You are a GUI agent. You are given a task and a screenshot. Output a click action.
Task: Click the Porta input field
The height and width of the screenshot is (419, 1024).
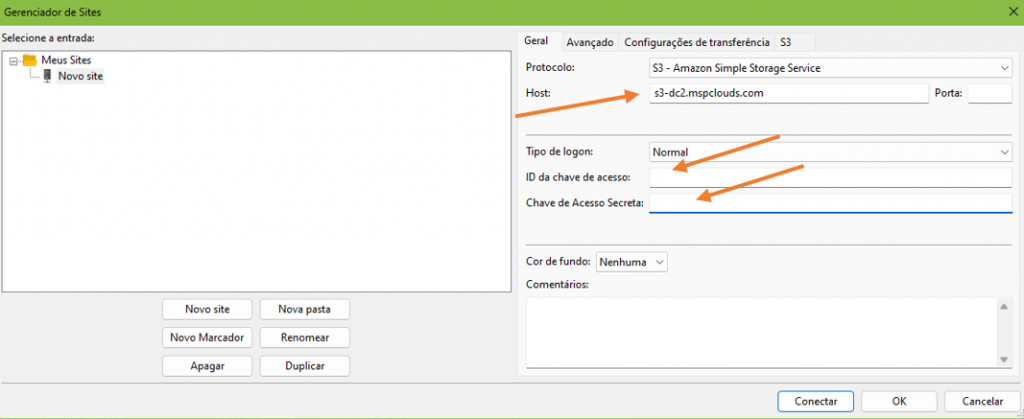click(990, 93)
